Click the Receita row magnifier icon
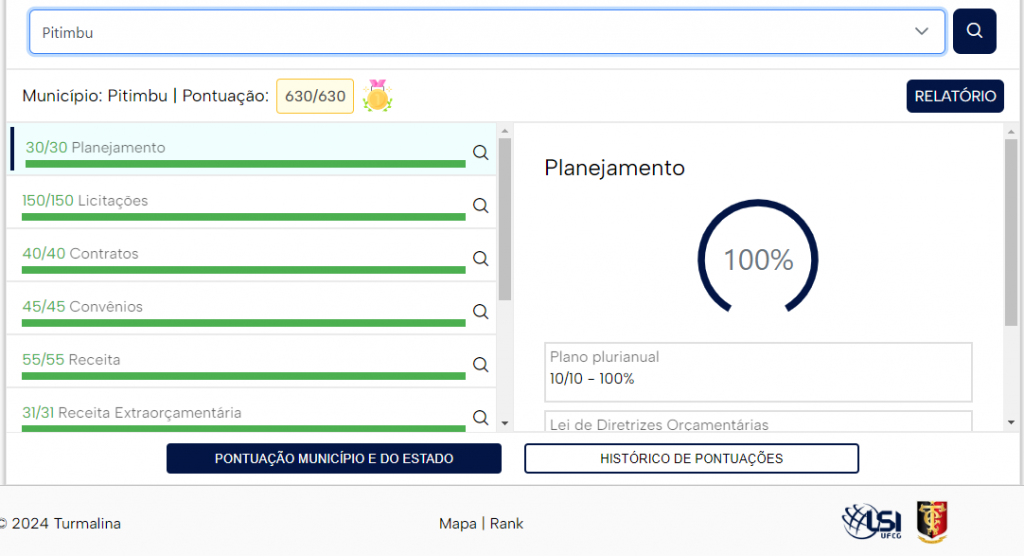This screenshot has width=1024, height=556. tap(480, 365)
